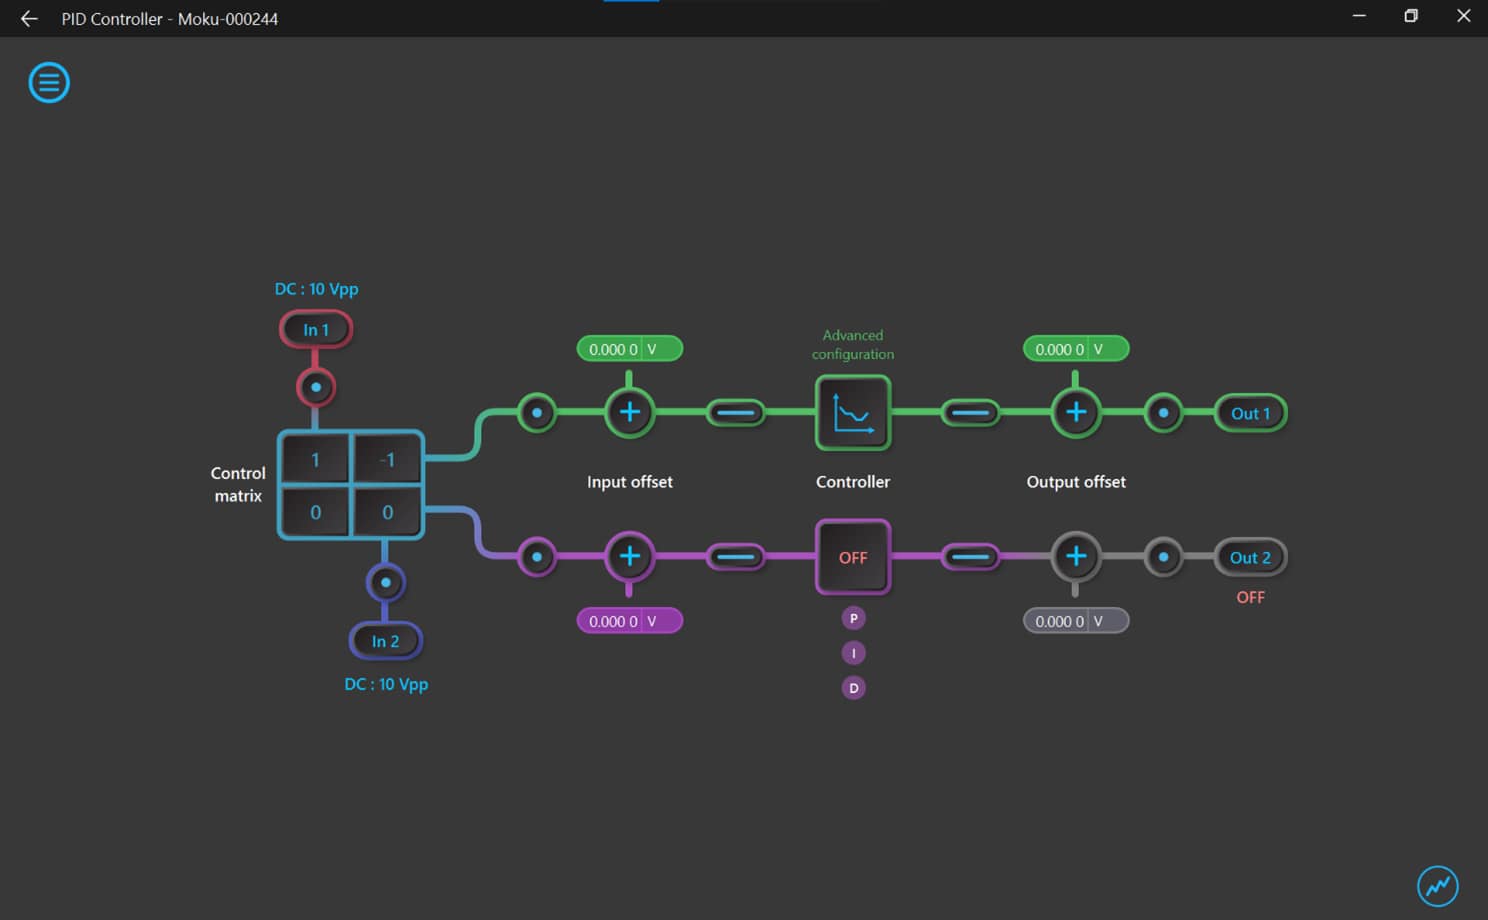The height and width of the screenshot is (920, 1488).
Task: Open Out 1 output settings
Action: click(x=1250, y=413)
